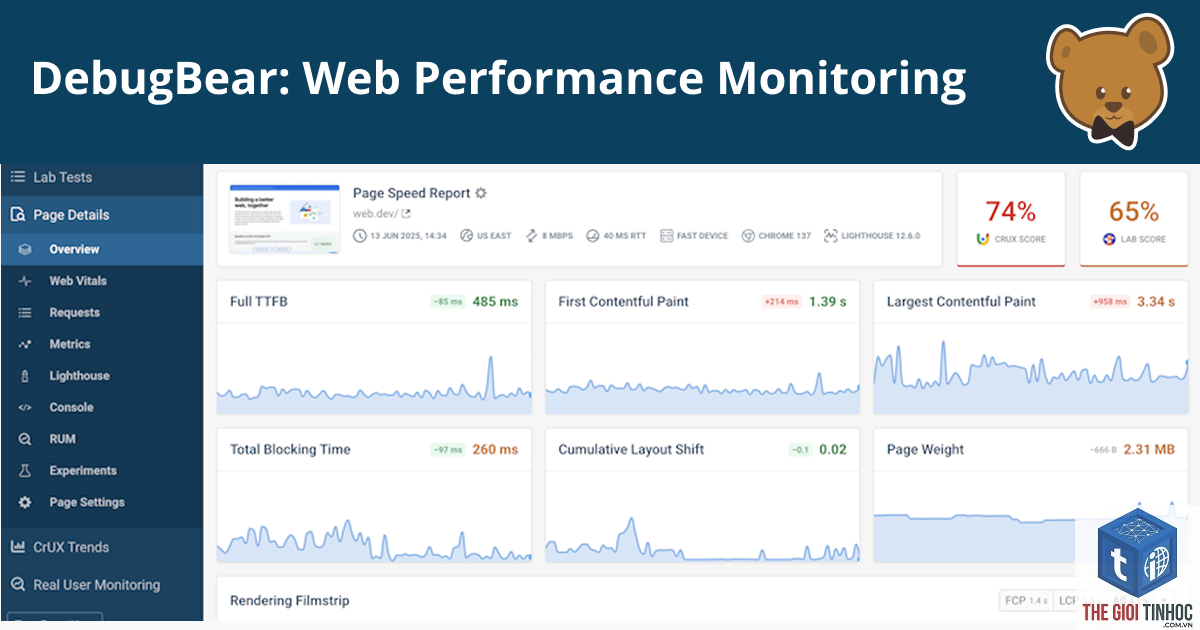The width and height of the screenshot is (1200, 630).
Task: Click the clock icon next to test date
Action: click(x=360, y=236)
